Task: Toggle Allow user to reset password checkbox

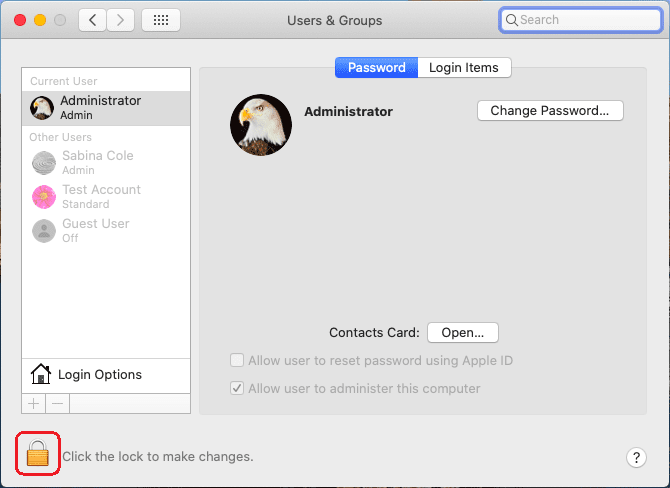Action: point(237,361)
